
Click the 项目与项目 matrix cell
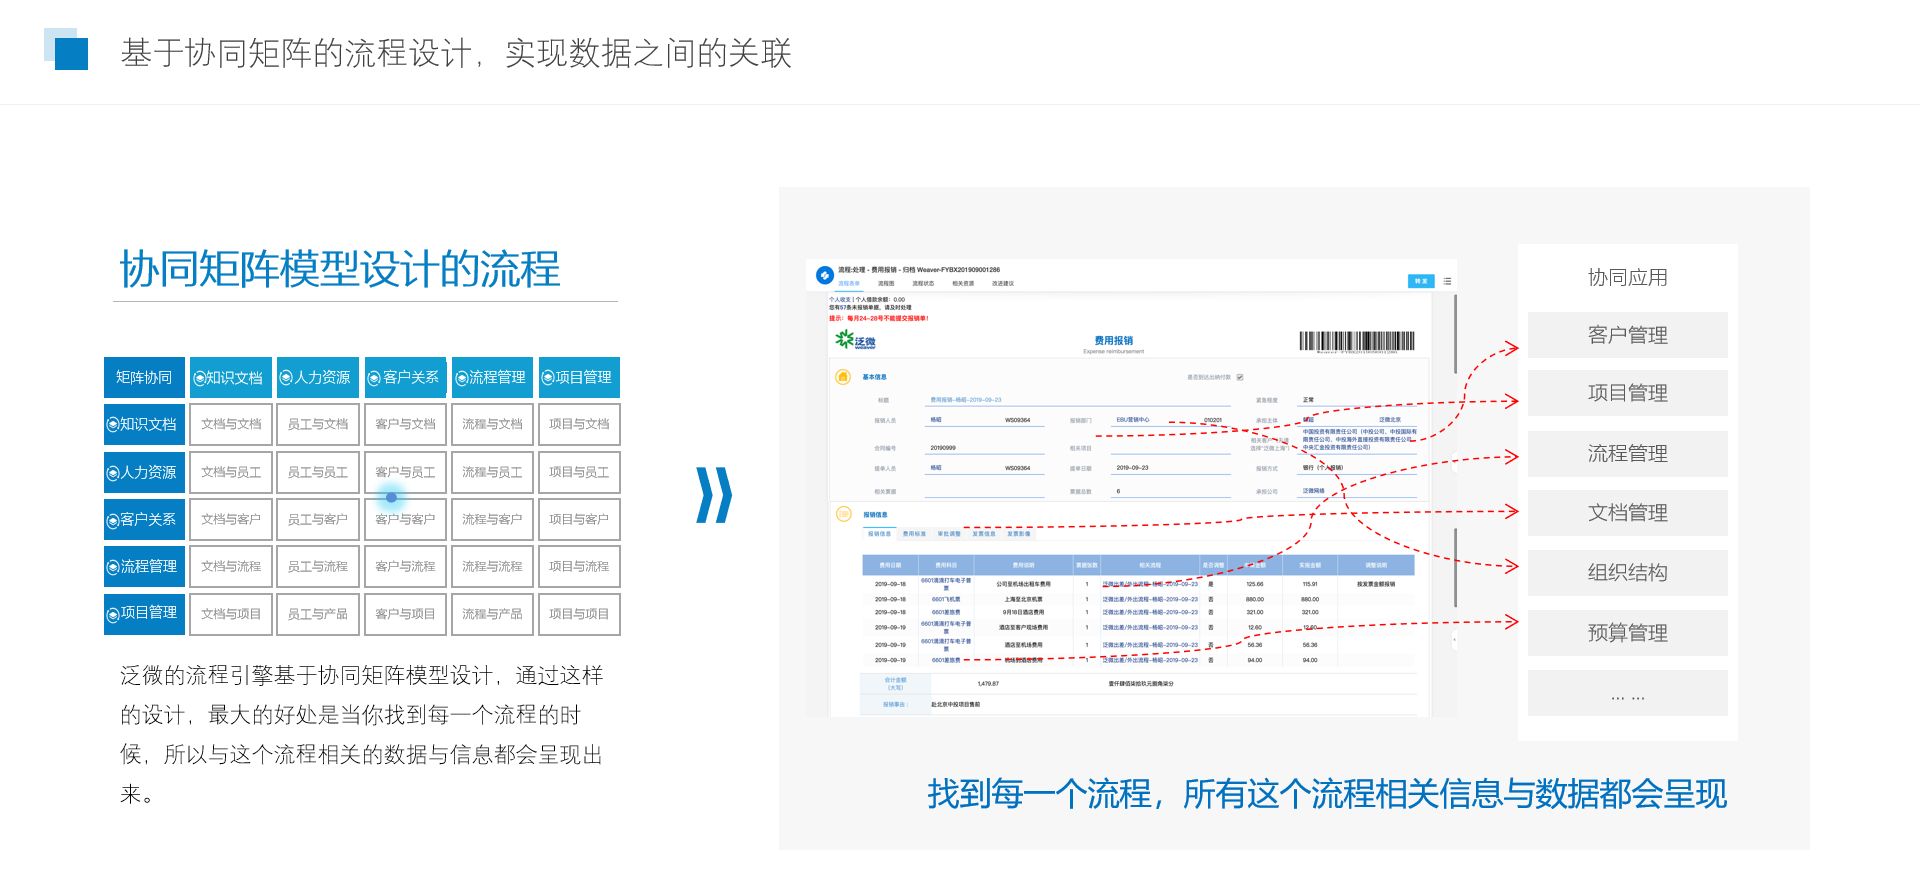click(x=579, y=614)
